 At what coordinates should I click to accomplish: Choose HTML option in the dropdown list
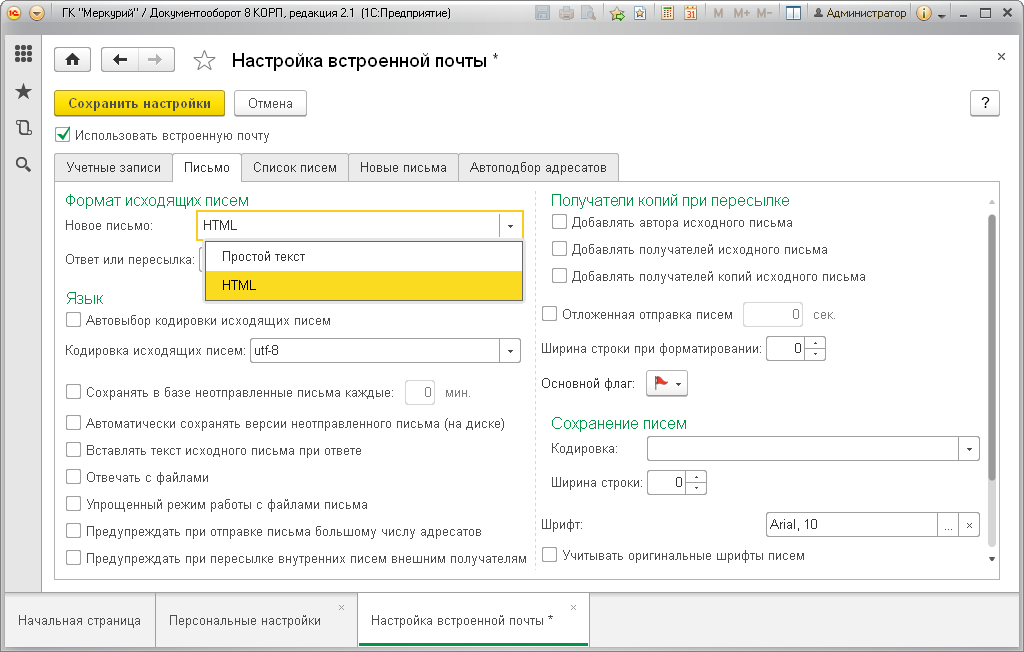[364, 285]
